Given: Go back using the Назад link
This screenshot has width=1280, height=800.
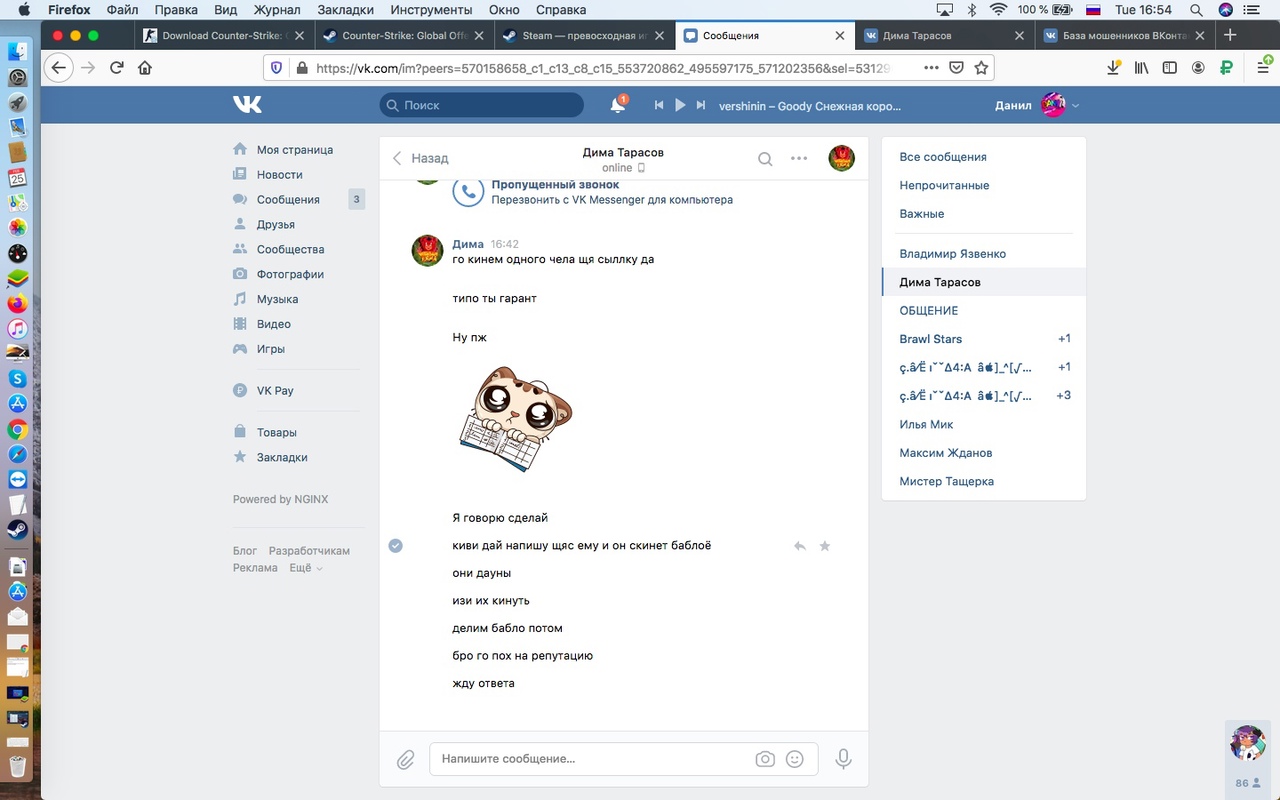Looking at the screenshot, I should tap(421, 158).
